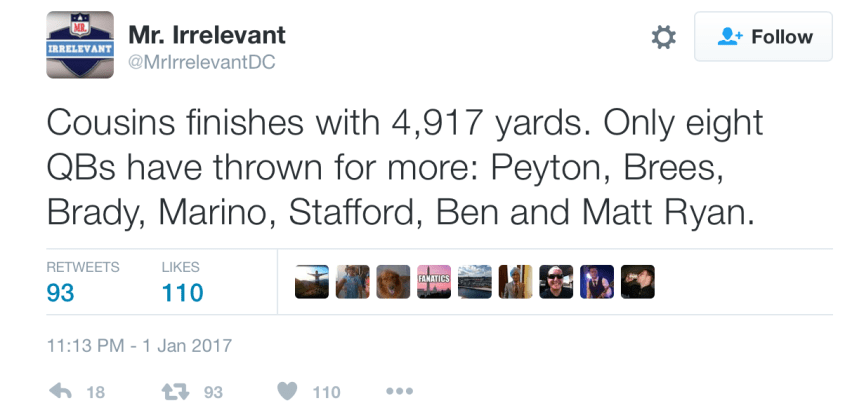The width and height of the screenshot is (845, 410).
Task: Click the waterfront cityscape liker avatar
Action: click(474, 282)
